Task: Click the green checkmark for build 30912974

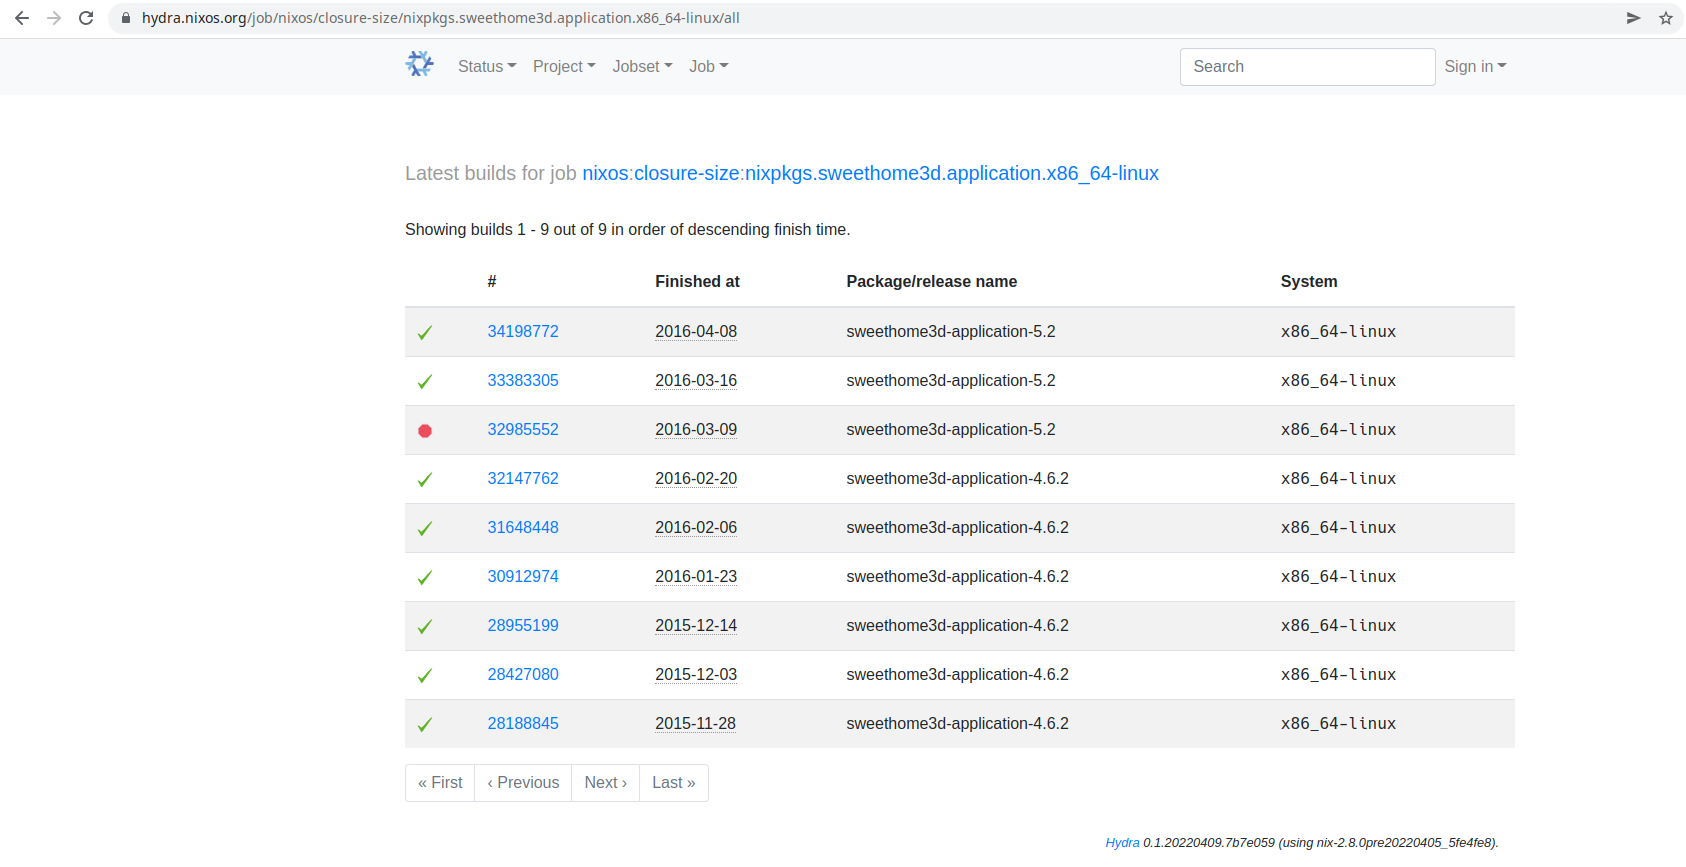Action: [x=425, y=578]
